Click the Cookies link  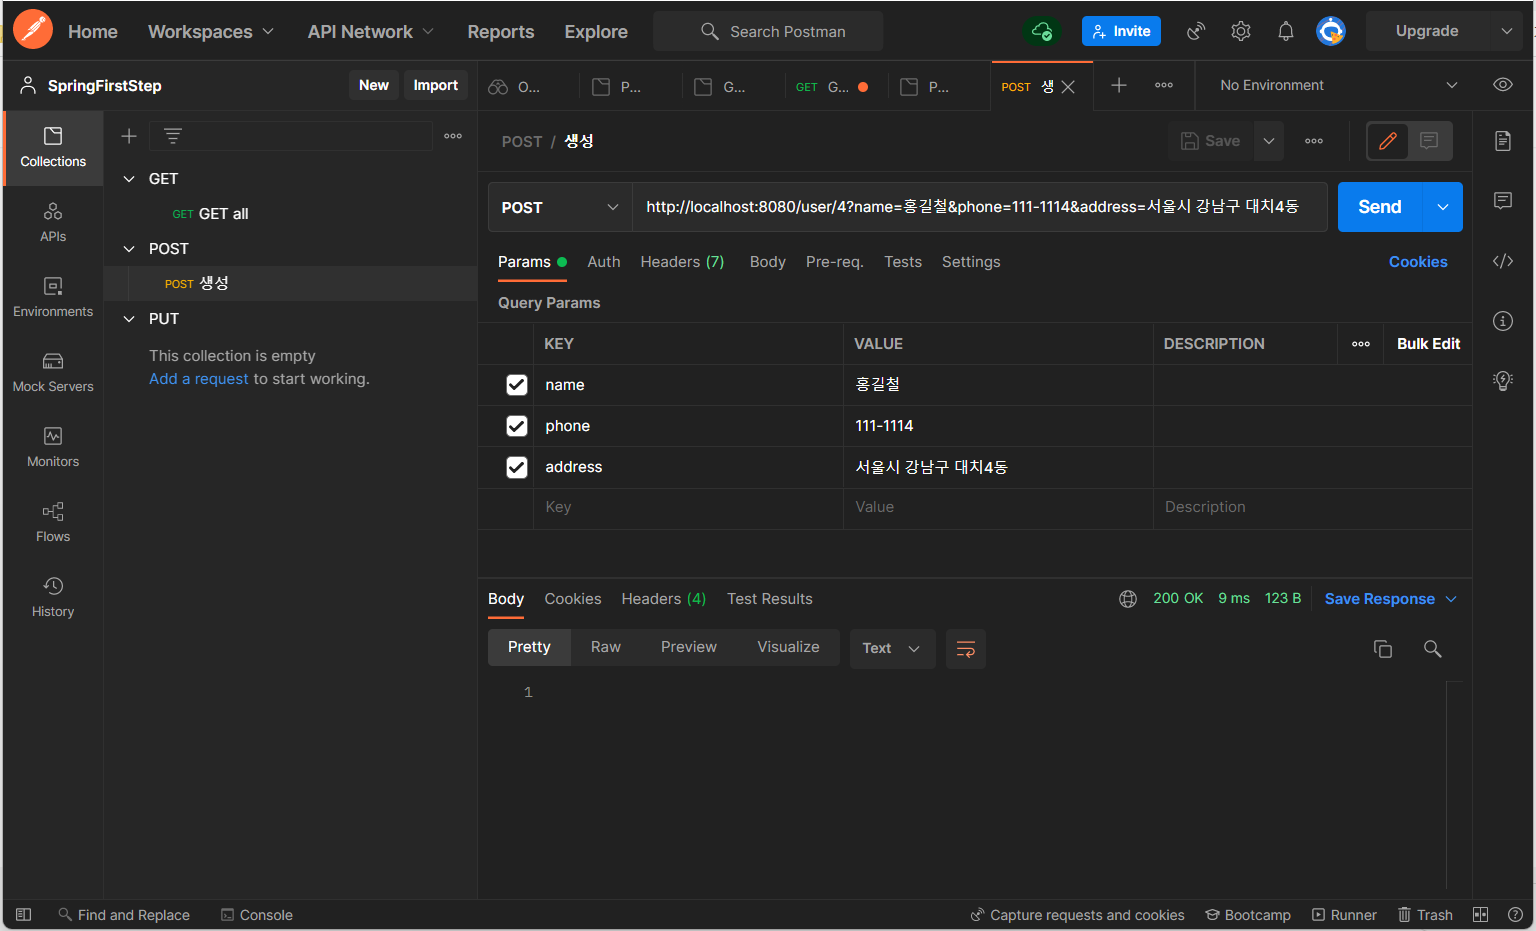click(1418, 262)
